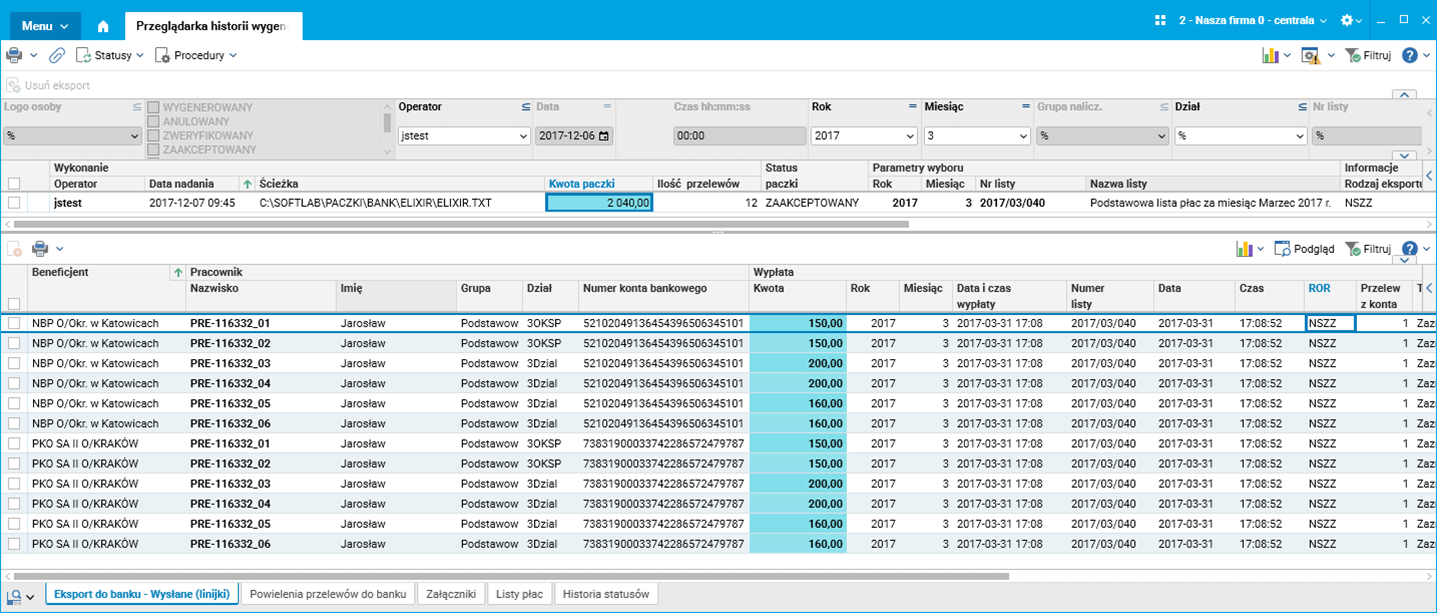The width and height of the screenshot is (1437, 613).
Task: Tick checkbox for the jstest export row
Action: (14, 202)
